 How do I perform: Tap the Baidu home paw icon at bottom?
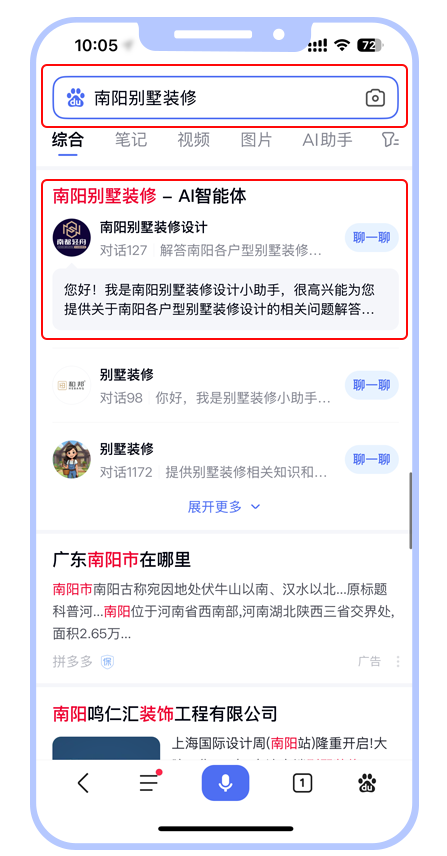pos(367,783)
